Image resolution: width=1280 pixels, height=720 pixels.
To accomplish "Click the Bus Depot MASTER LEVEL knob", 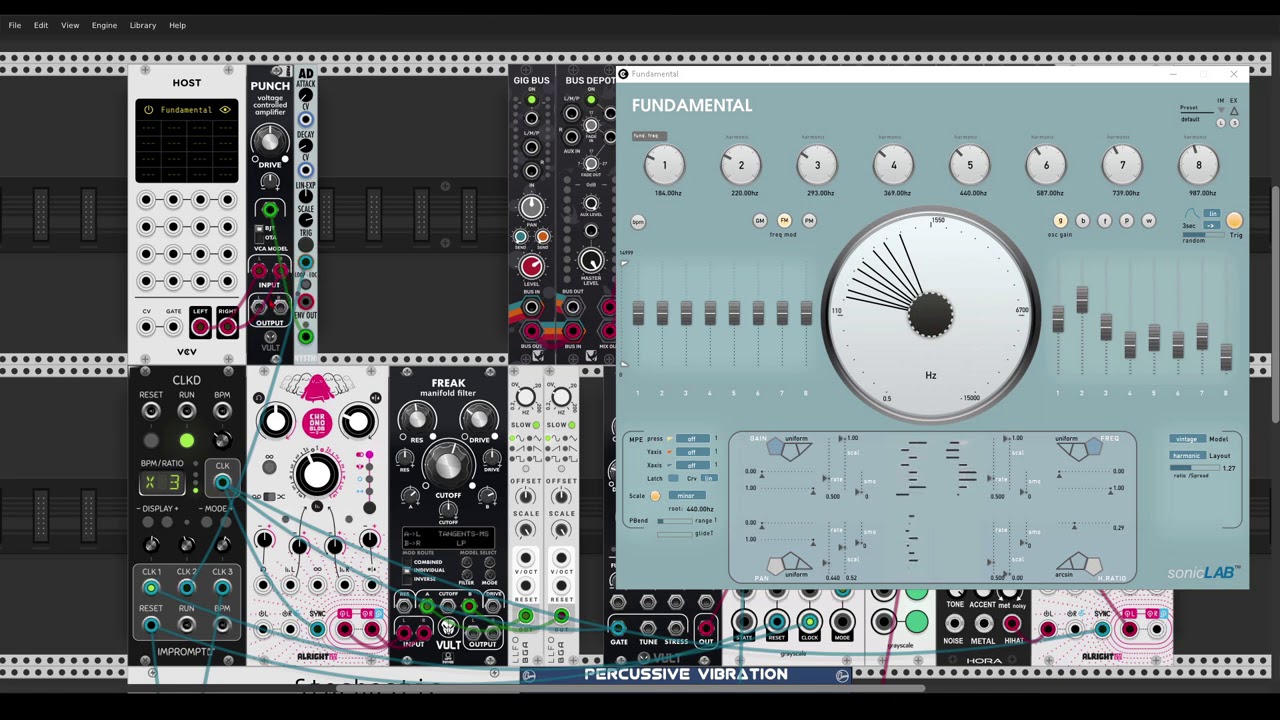I will pyautogui.click(x=591, y=260).
